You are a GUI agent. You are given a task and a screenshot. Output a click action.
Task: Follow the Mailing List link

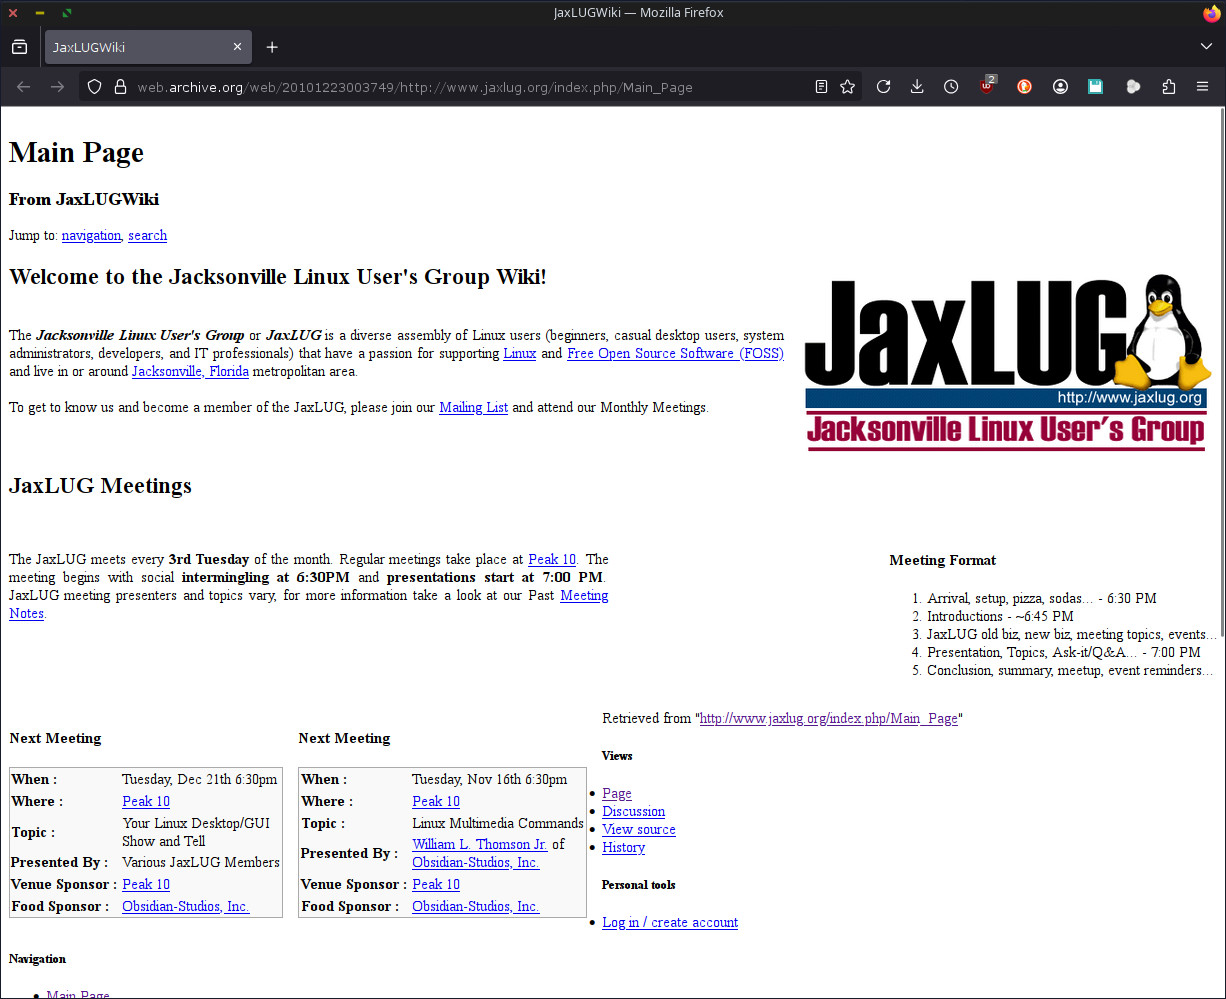473,407
